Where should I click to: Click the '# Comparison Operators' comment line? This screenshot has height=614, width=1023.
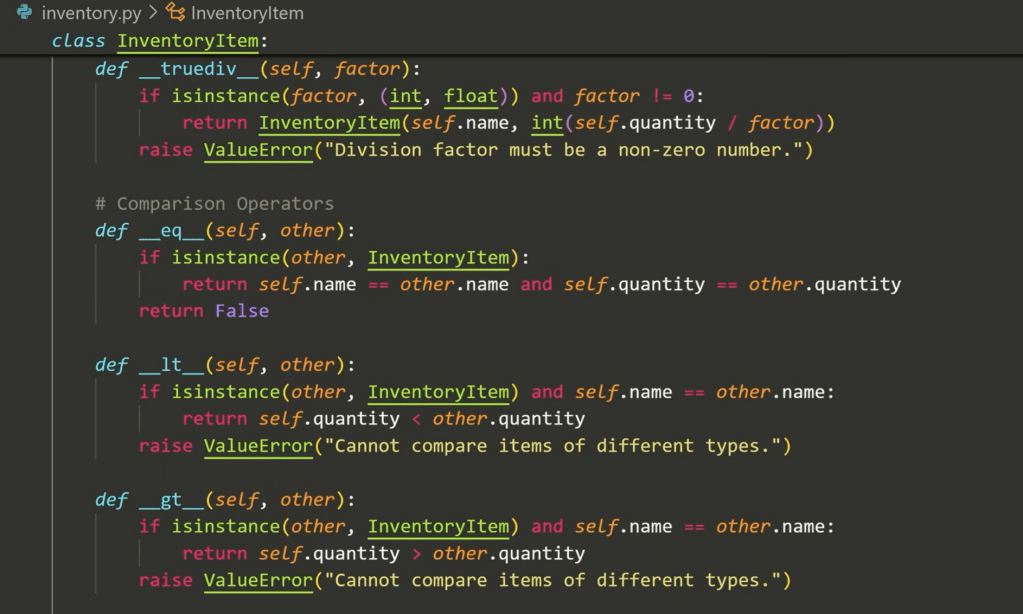point(214,204)
